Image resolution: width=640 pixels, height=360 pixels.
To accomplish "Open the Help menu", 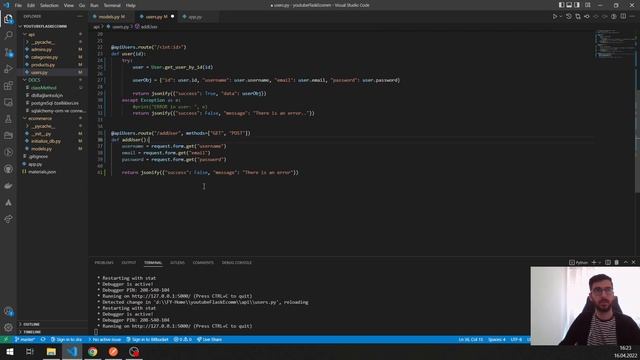I will 131,5.
